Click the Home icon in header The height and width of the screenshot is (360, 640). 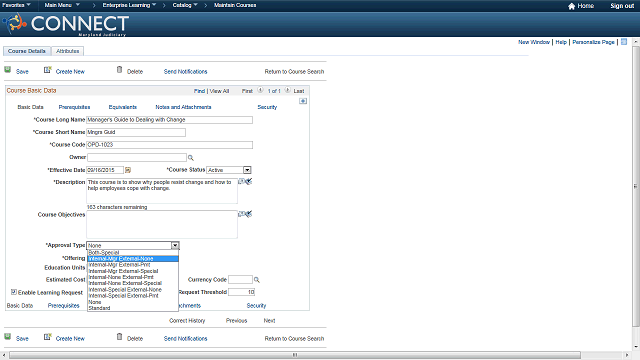[571, 6]
